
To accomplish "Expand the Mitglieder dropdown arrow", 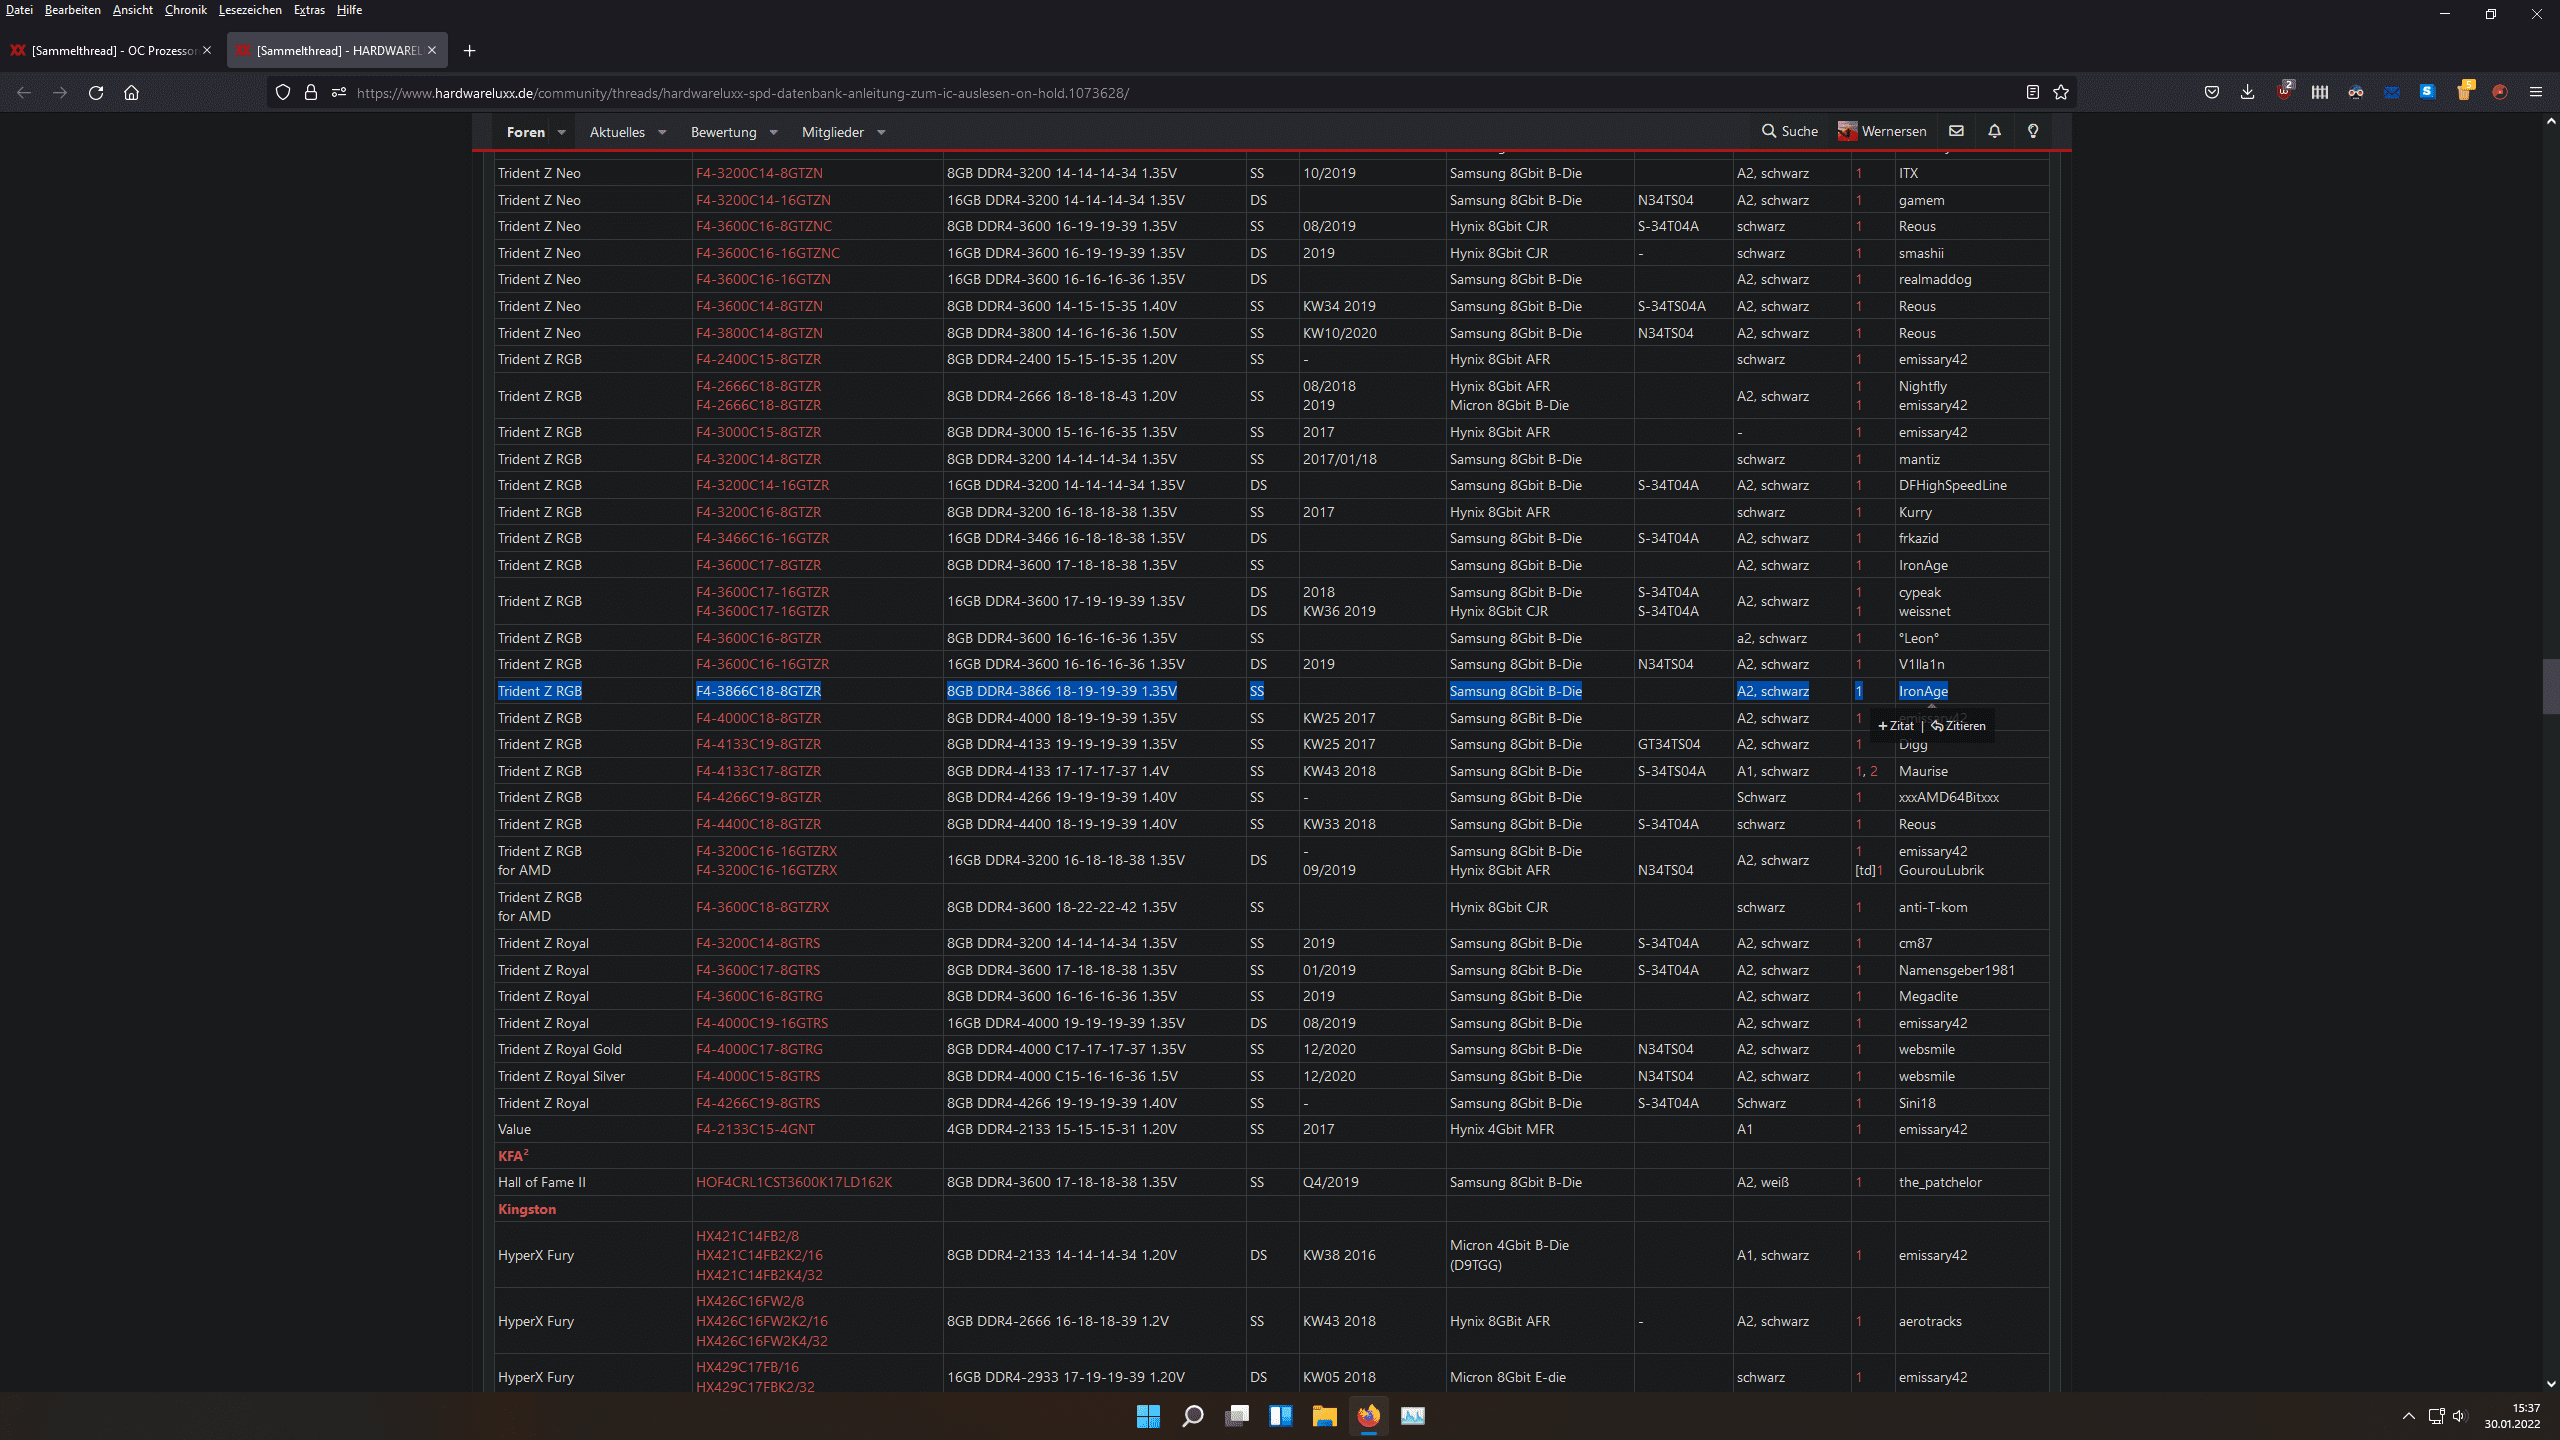I will click(x=881, y=132).
